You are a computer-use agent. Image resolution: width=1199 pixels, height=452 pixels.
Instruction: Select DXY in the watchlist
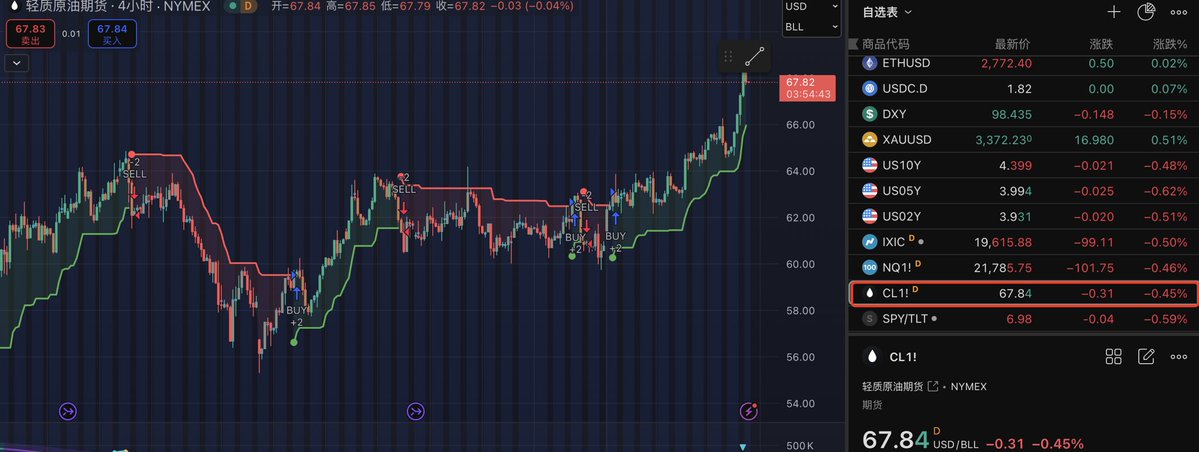point(1023,114)
